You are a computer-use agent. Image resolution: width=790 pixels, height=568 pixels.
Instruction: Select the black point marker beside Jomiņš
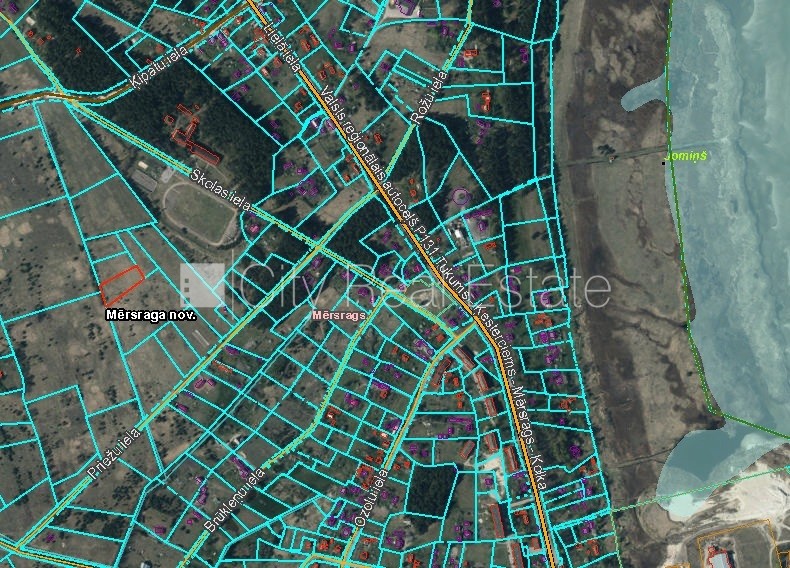[x=666, y=158]
